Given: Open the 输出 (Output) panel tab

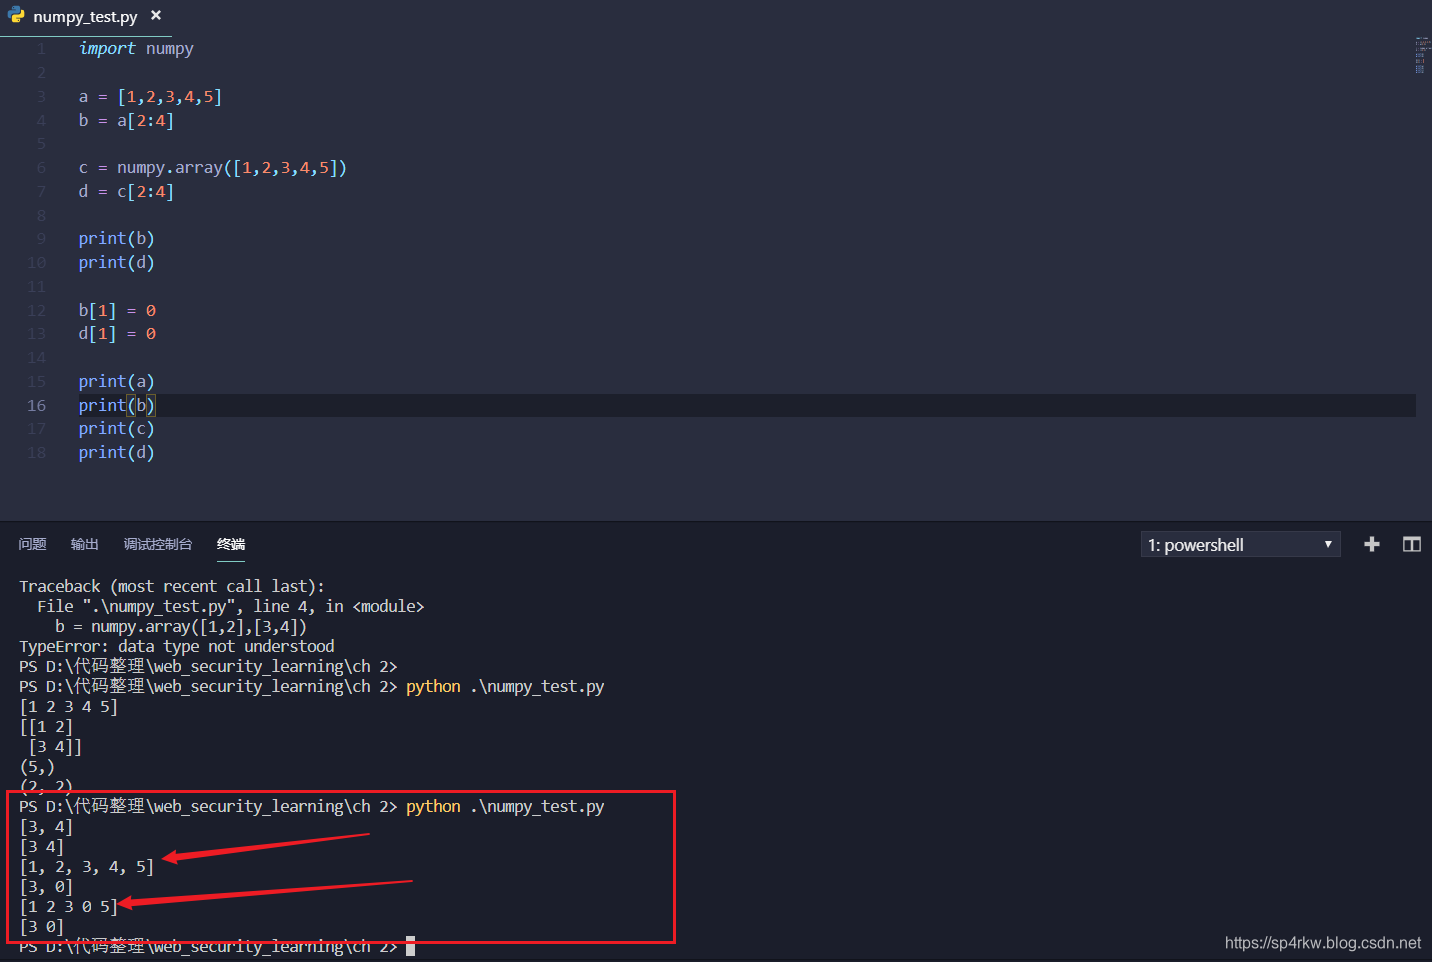Looking at the screenshot, I should [x=85, y=544].
